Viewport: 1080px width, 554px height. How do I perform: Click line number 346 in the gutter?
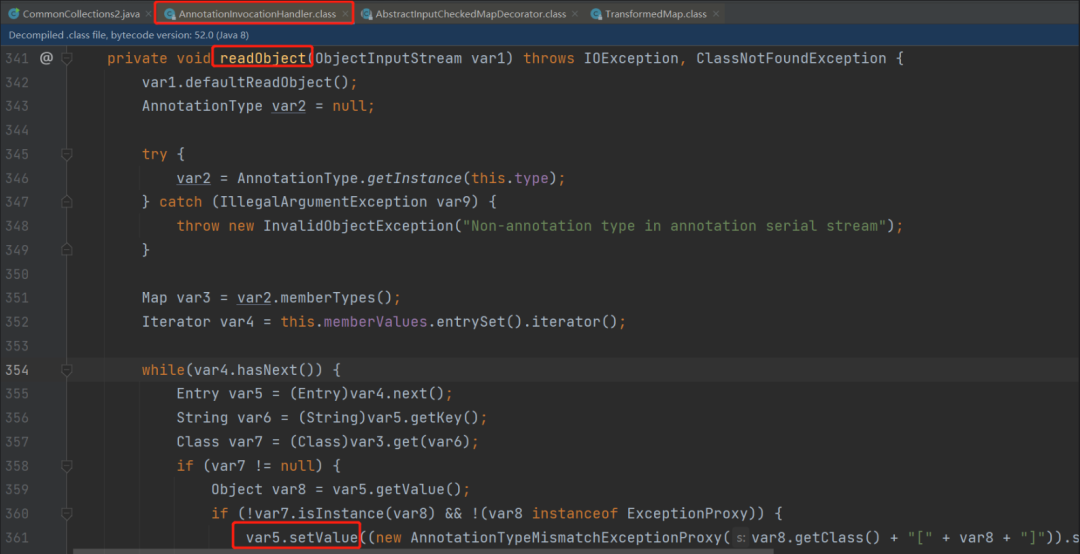click(x=17, y=178)
